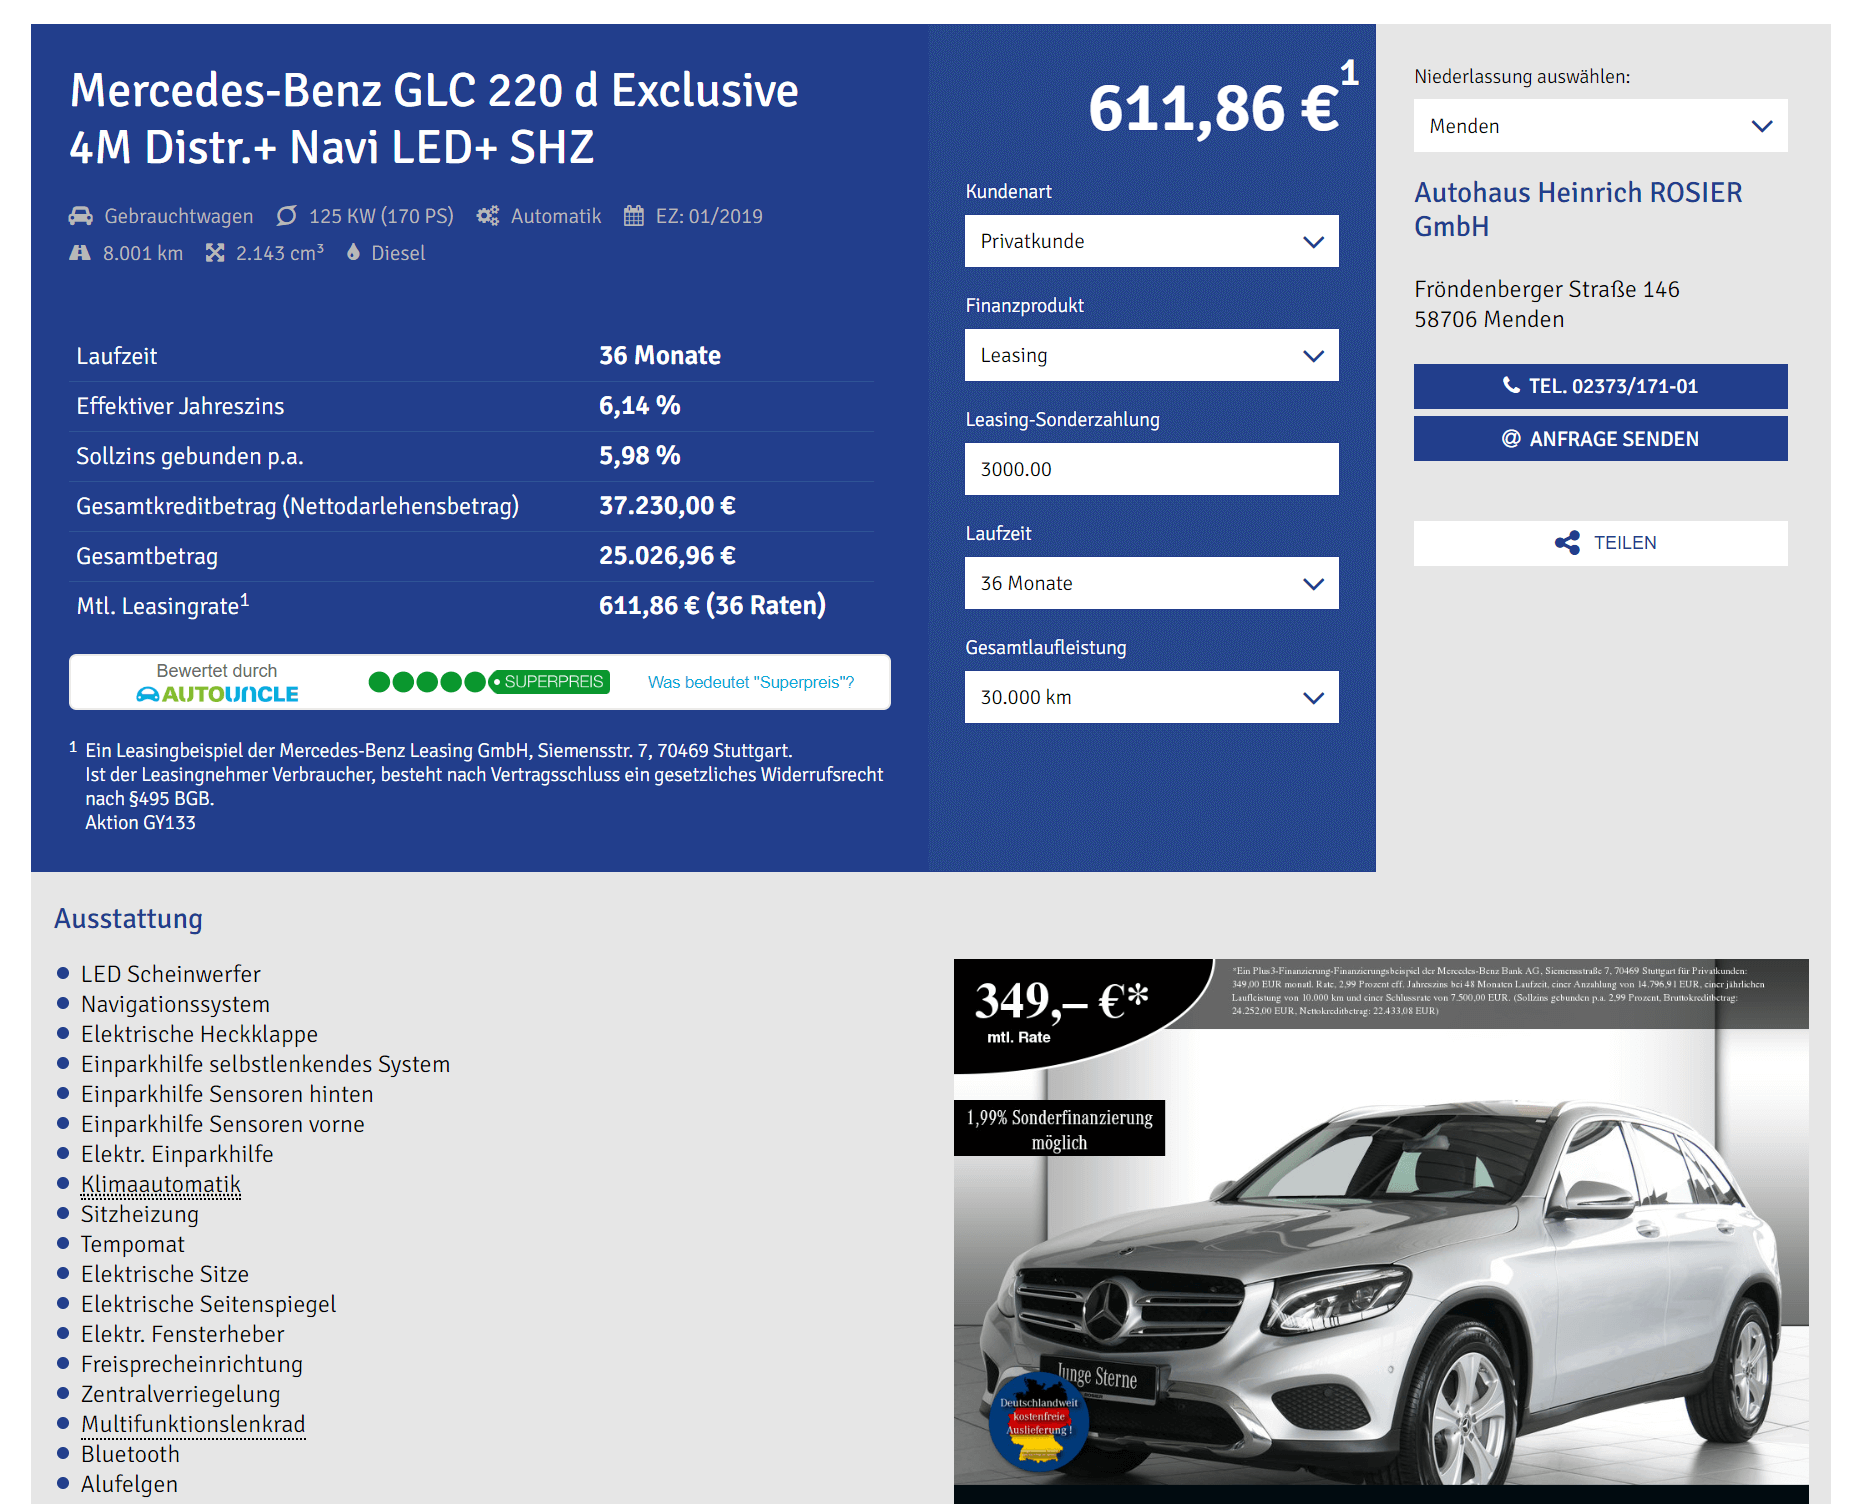1862x1504 pixels.
Task: Click the AutoUncle logo
Action: pyautogui.click(x=217, y=694)
